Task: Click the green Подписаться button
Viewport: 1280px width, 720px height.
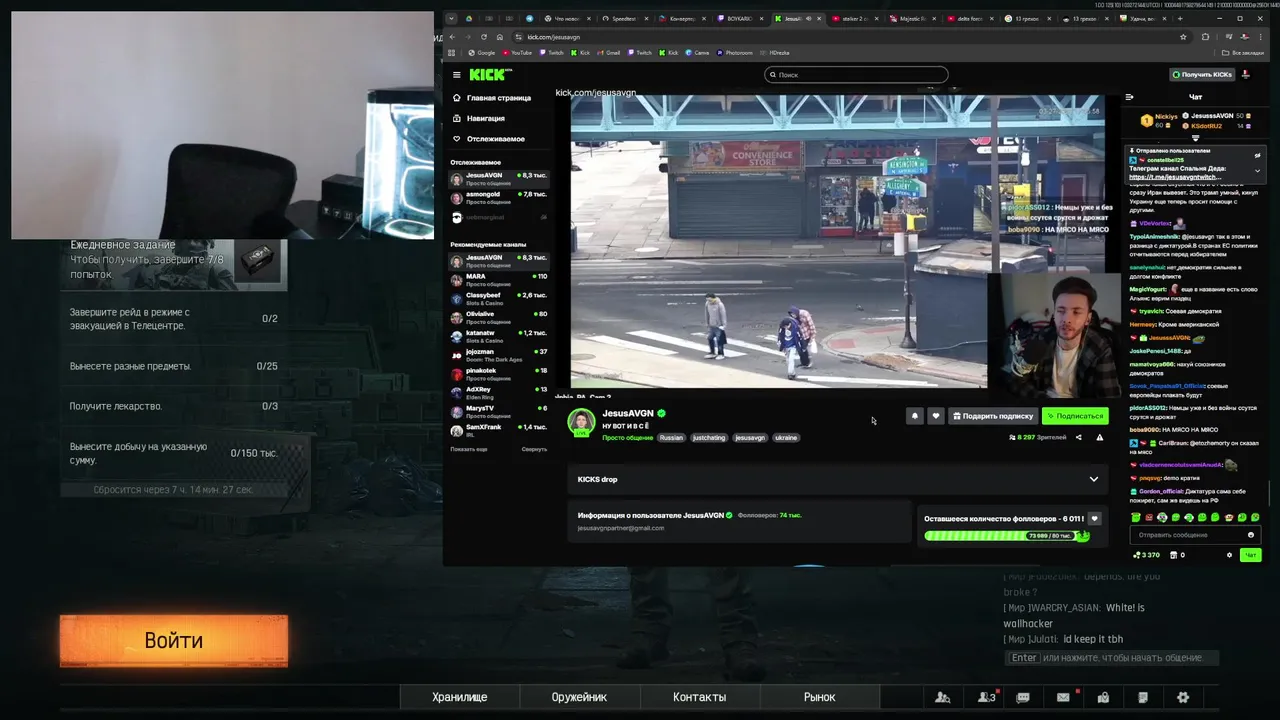Action: 1075,416
